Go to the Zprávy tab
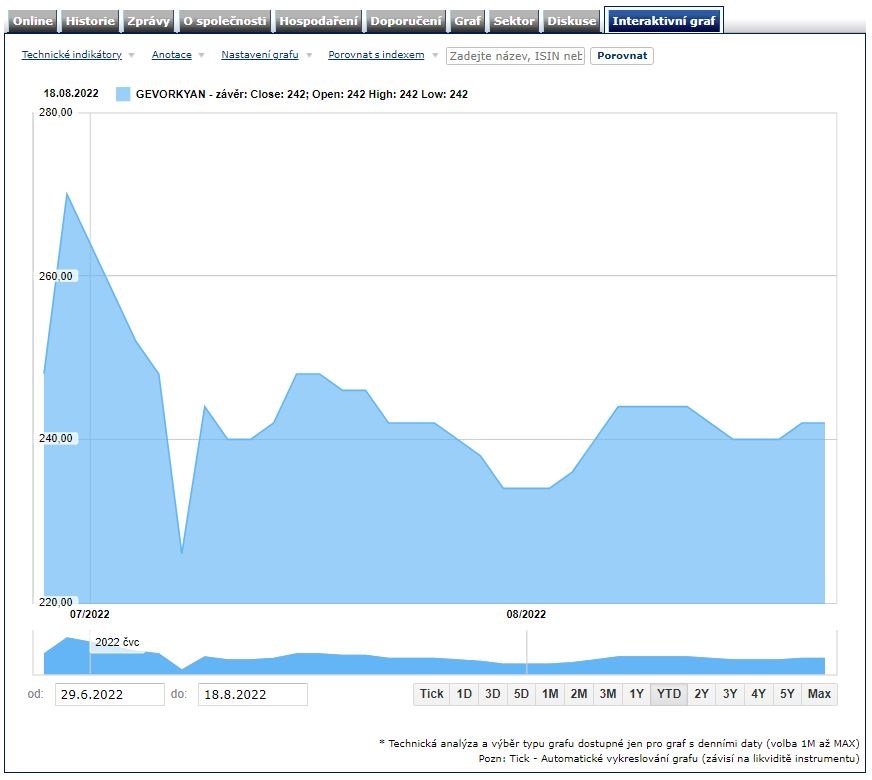This screenshot has width=872, height=780. click(148, 21)
